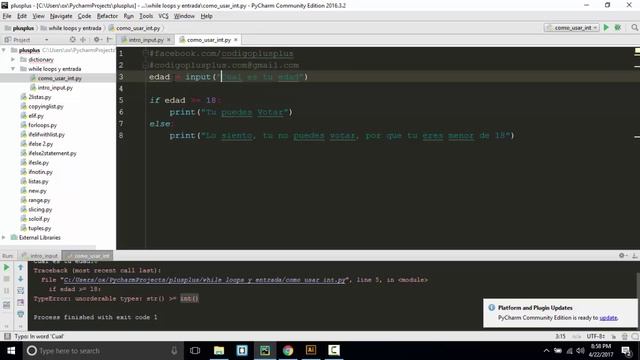The height and width of the screenshot is (360, 640).
Task: Open Adobe Illustrator from the taskbar
Action: tap(311, 350)
